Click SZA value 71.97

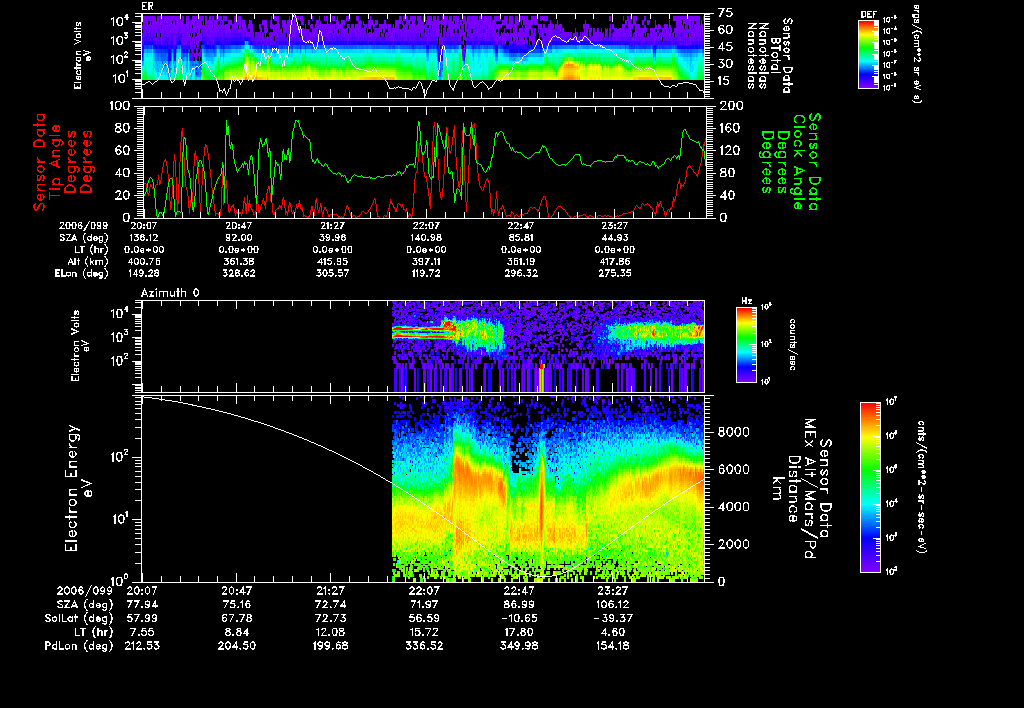coord(424,604)
